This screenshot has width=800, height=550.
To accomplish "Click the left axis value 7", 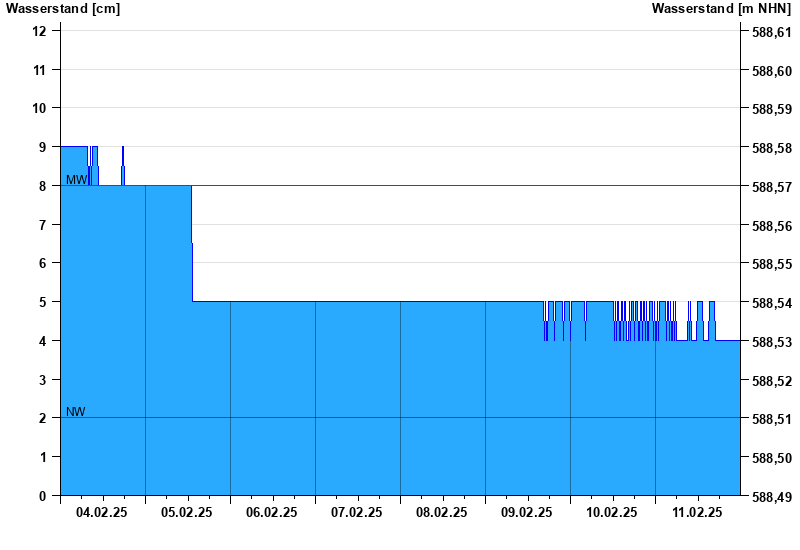I will click(42, 224).
